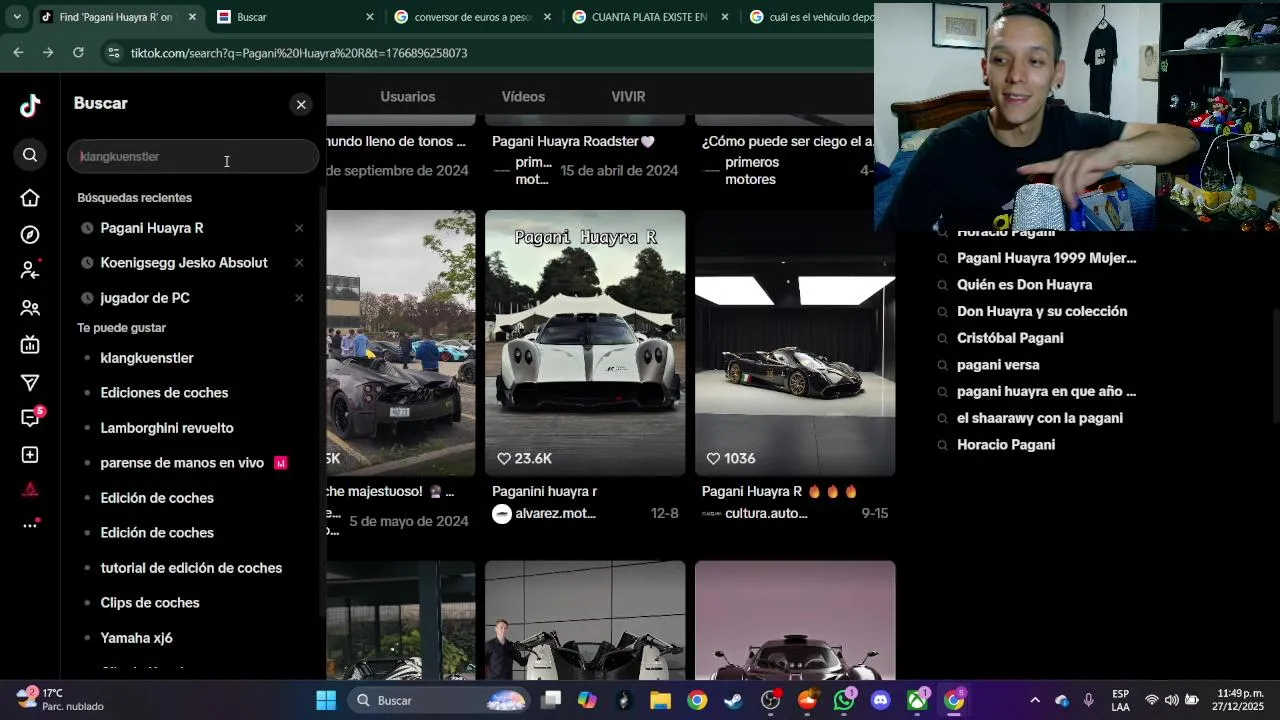Click the heart icon showing 1036 likes
Viewport: 1280px width, 720px height.
[713, 458]
